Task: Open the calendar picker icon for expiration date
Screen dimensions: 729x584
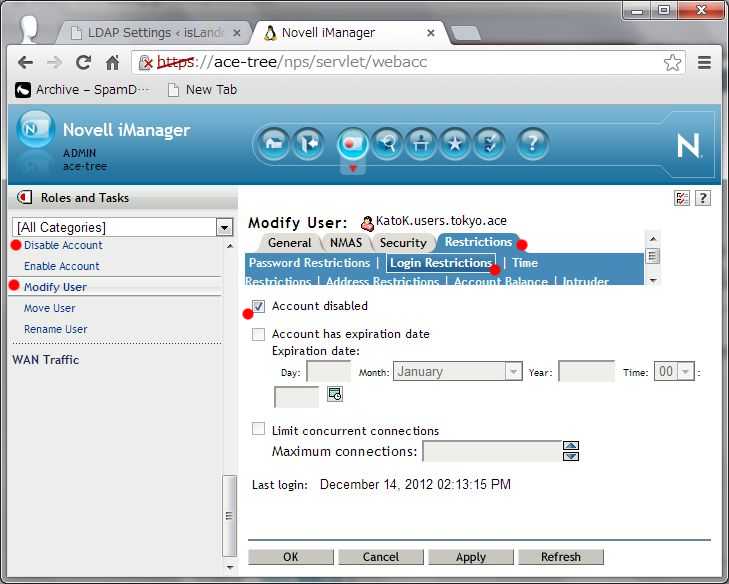Action: (x=335, y=394)
